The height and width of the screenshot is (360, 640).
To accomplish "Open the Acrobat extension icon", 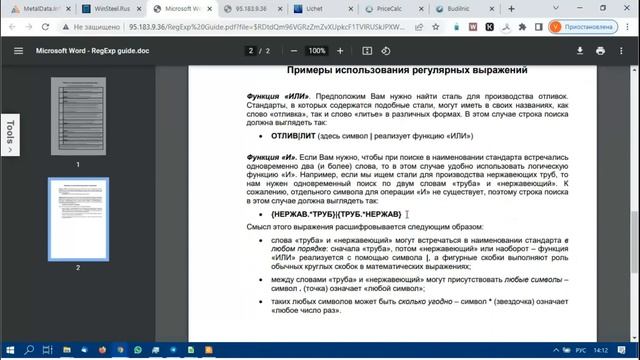I will click(506, 27).
